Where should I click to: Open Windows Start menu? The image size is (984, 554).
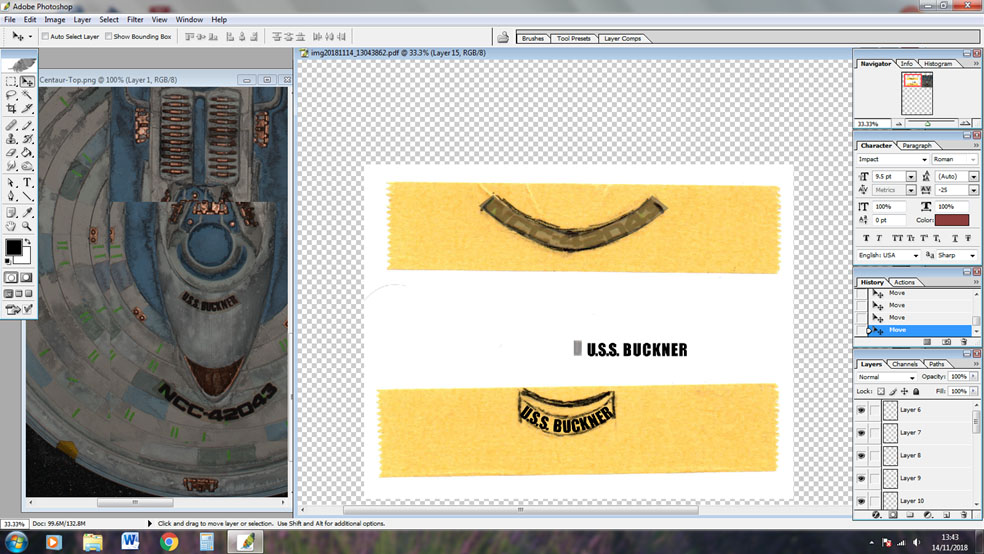click(x=16, y=541)
